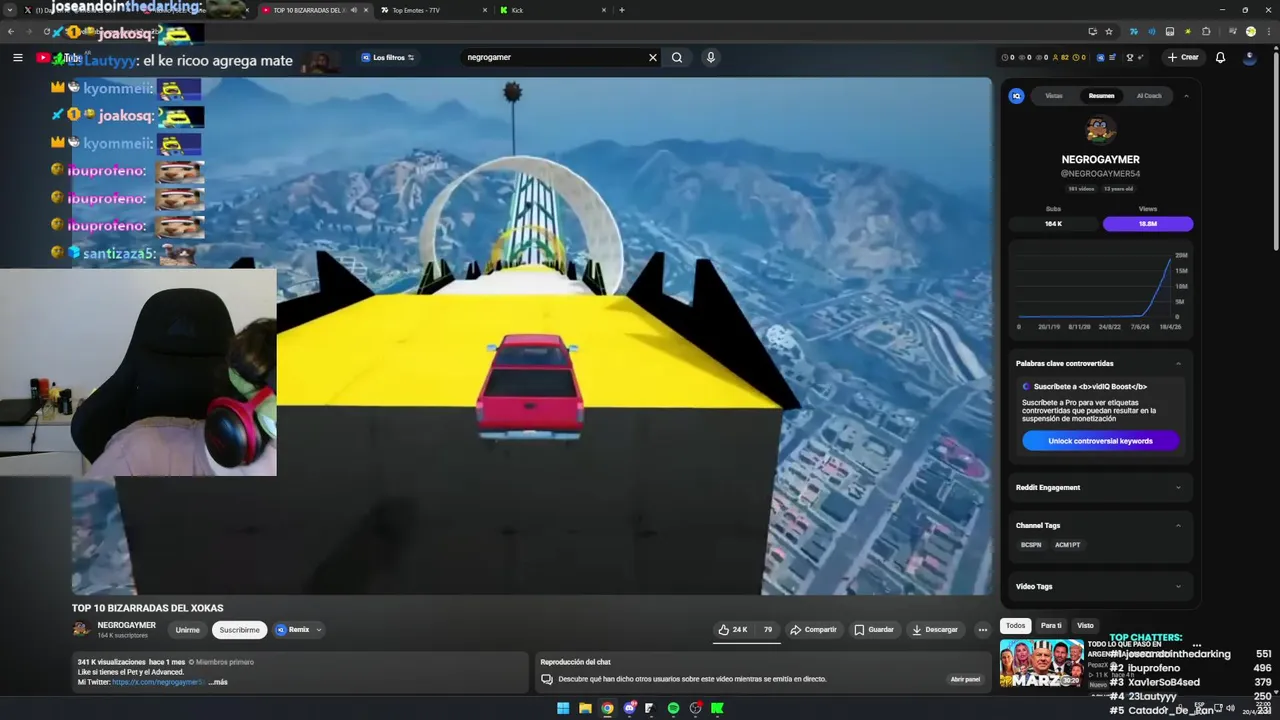
Task: Click the BCSPN channel tag
Action: click(x=1031, y=545)
